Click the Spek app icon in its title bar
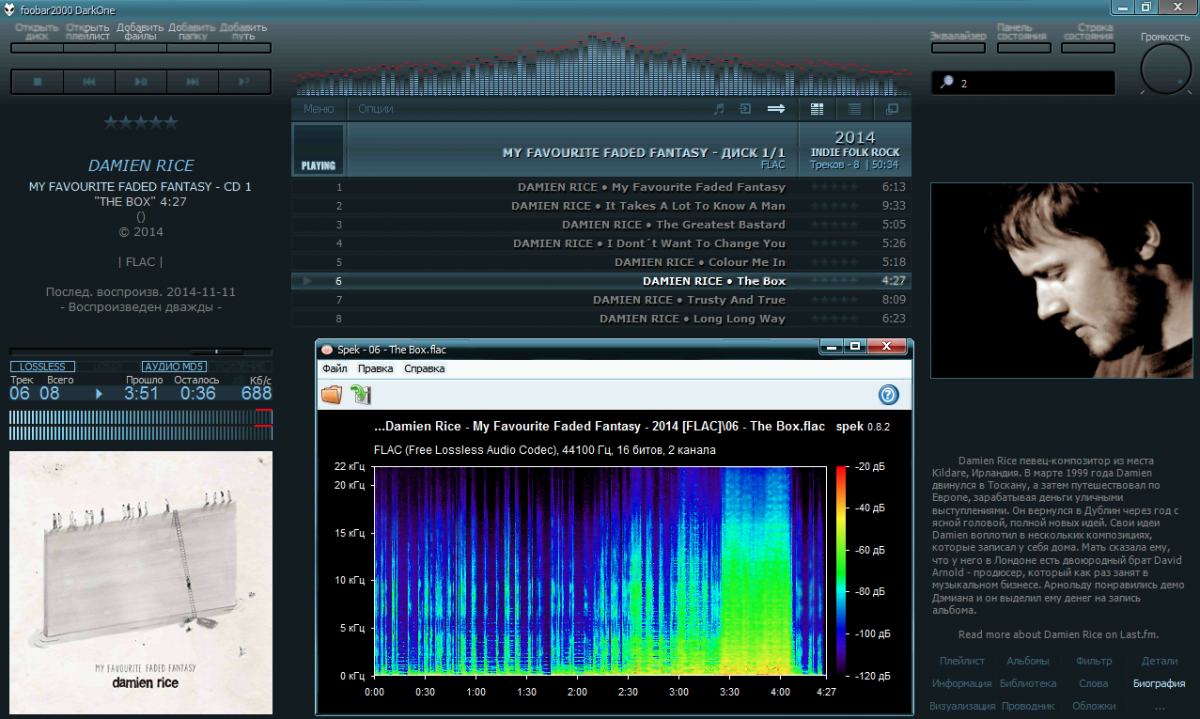 click(x=325, y=349)
